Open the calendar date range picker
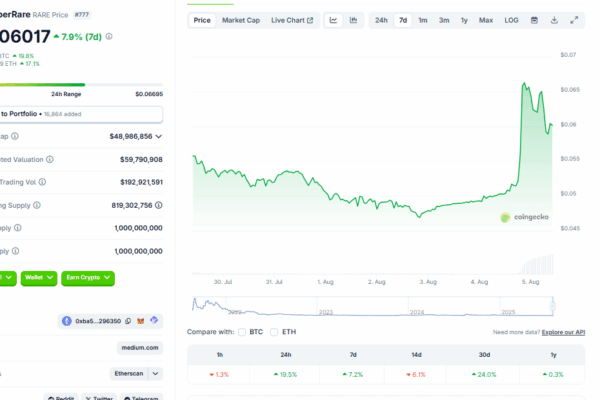 [534, 20]
